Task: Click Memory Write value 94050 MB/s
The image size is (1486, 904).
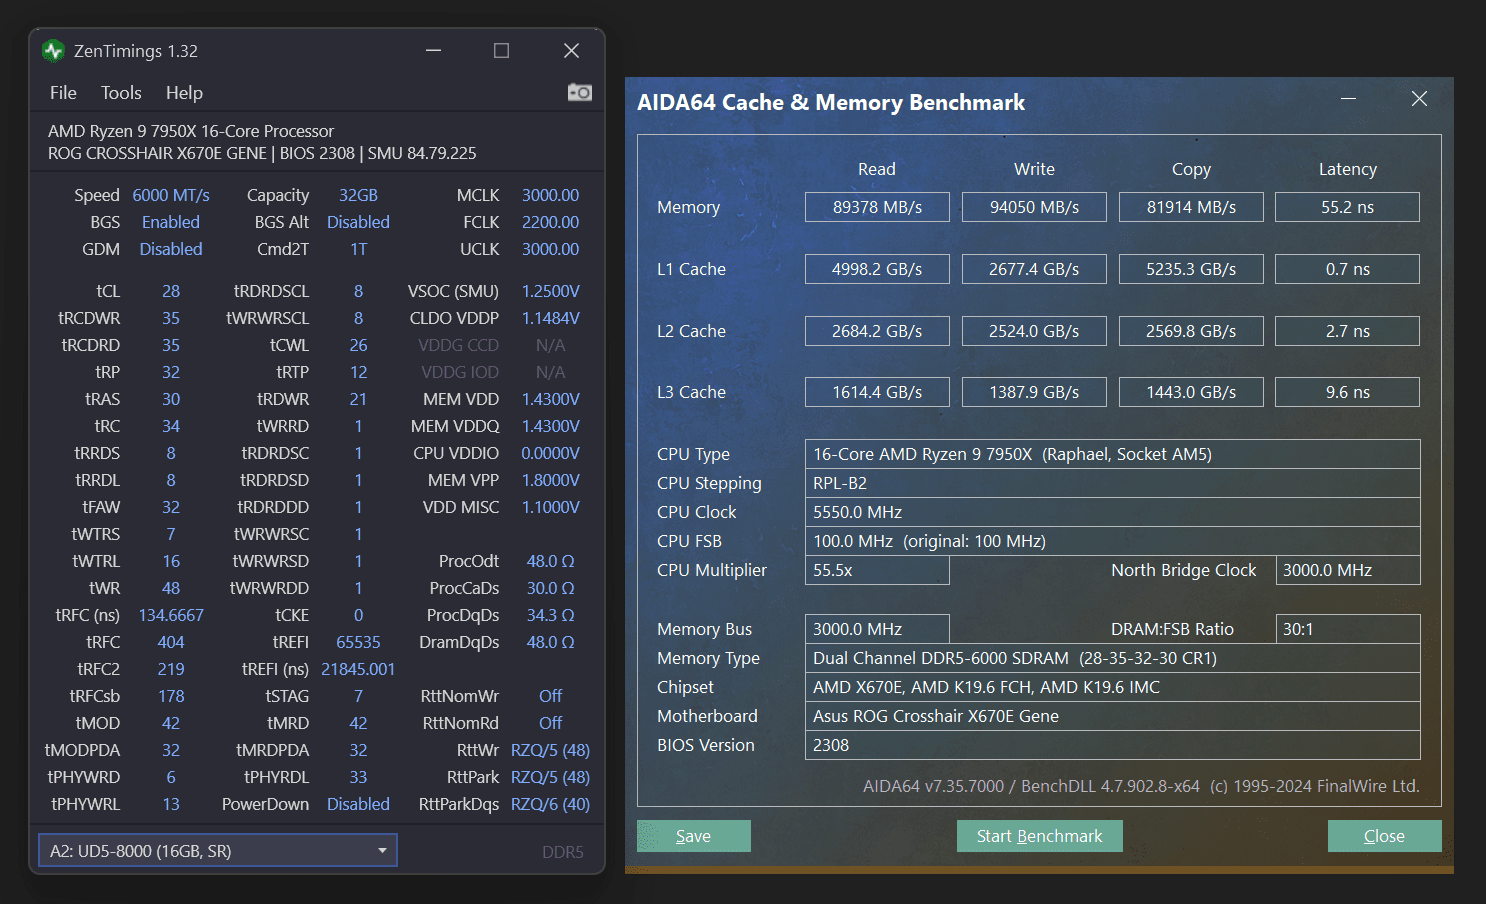Action: [1034, 207]
